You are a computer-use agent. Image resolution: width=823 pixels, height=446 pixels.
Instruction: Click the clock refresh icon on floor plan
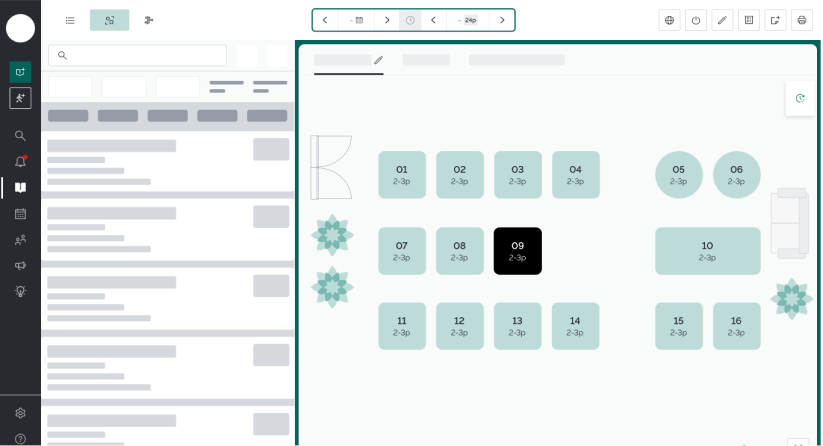(800, 98)
